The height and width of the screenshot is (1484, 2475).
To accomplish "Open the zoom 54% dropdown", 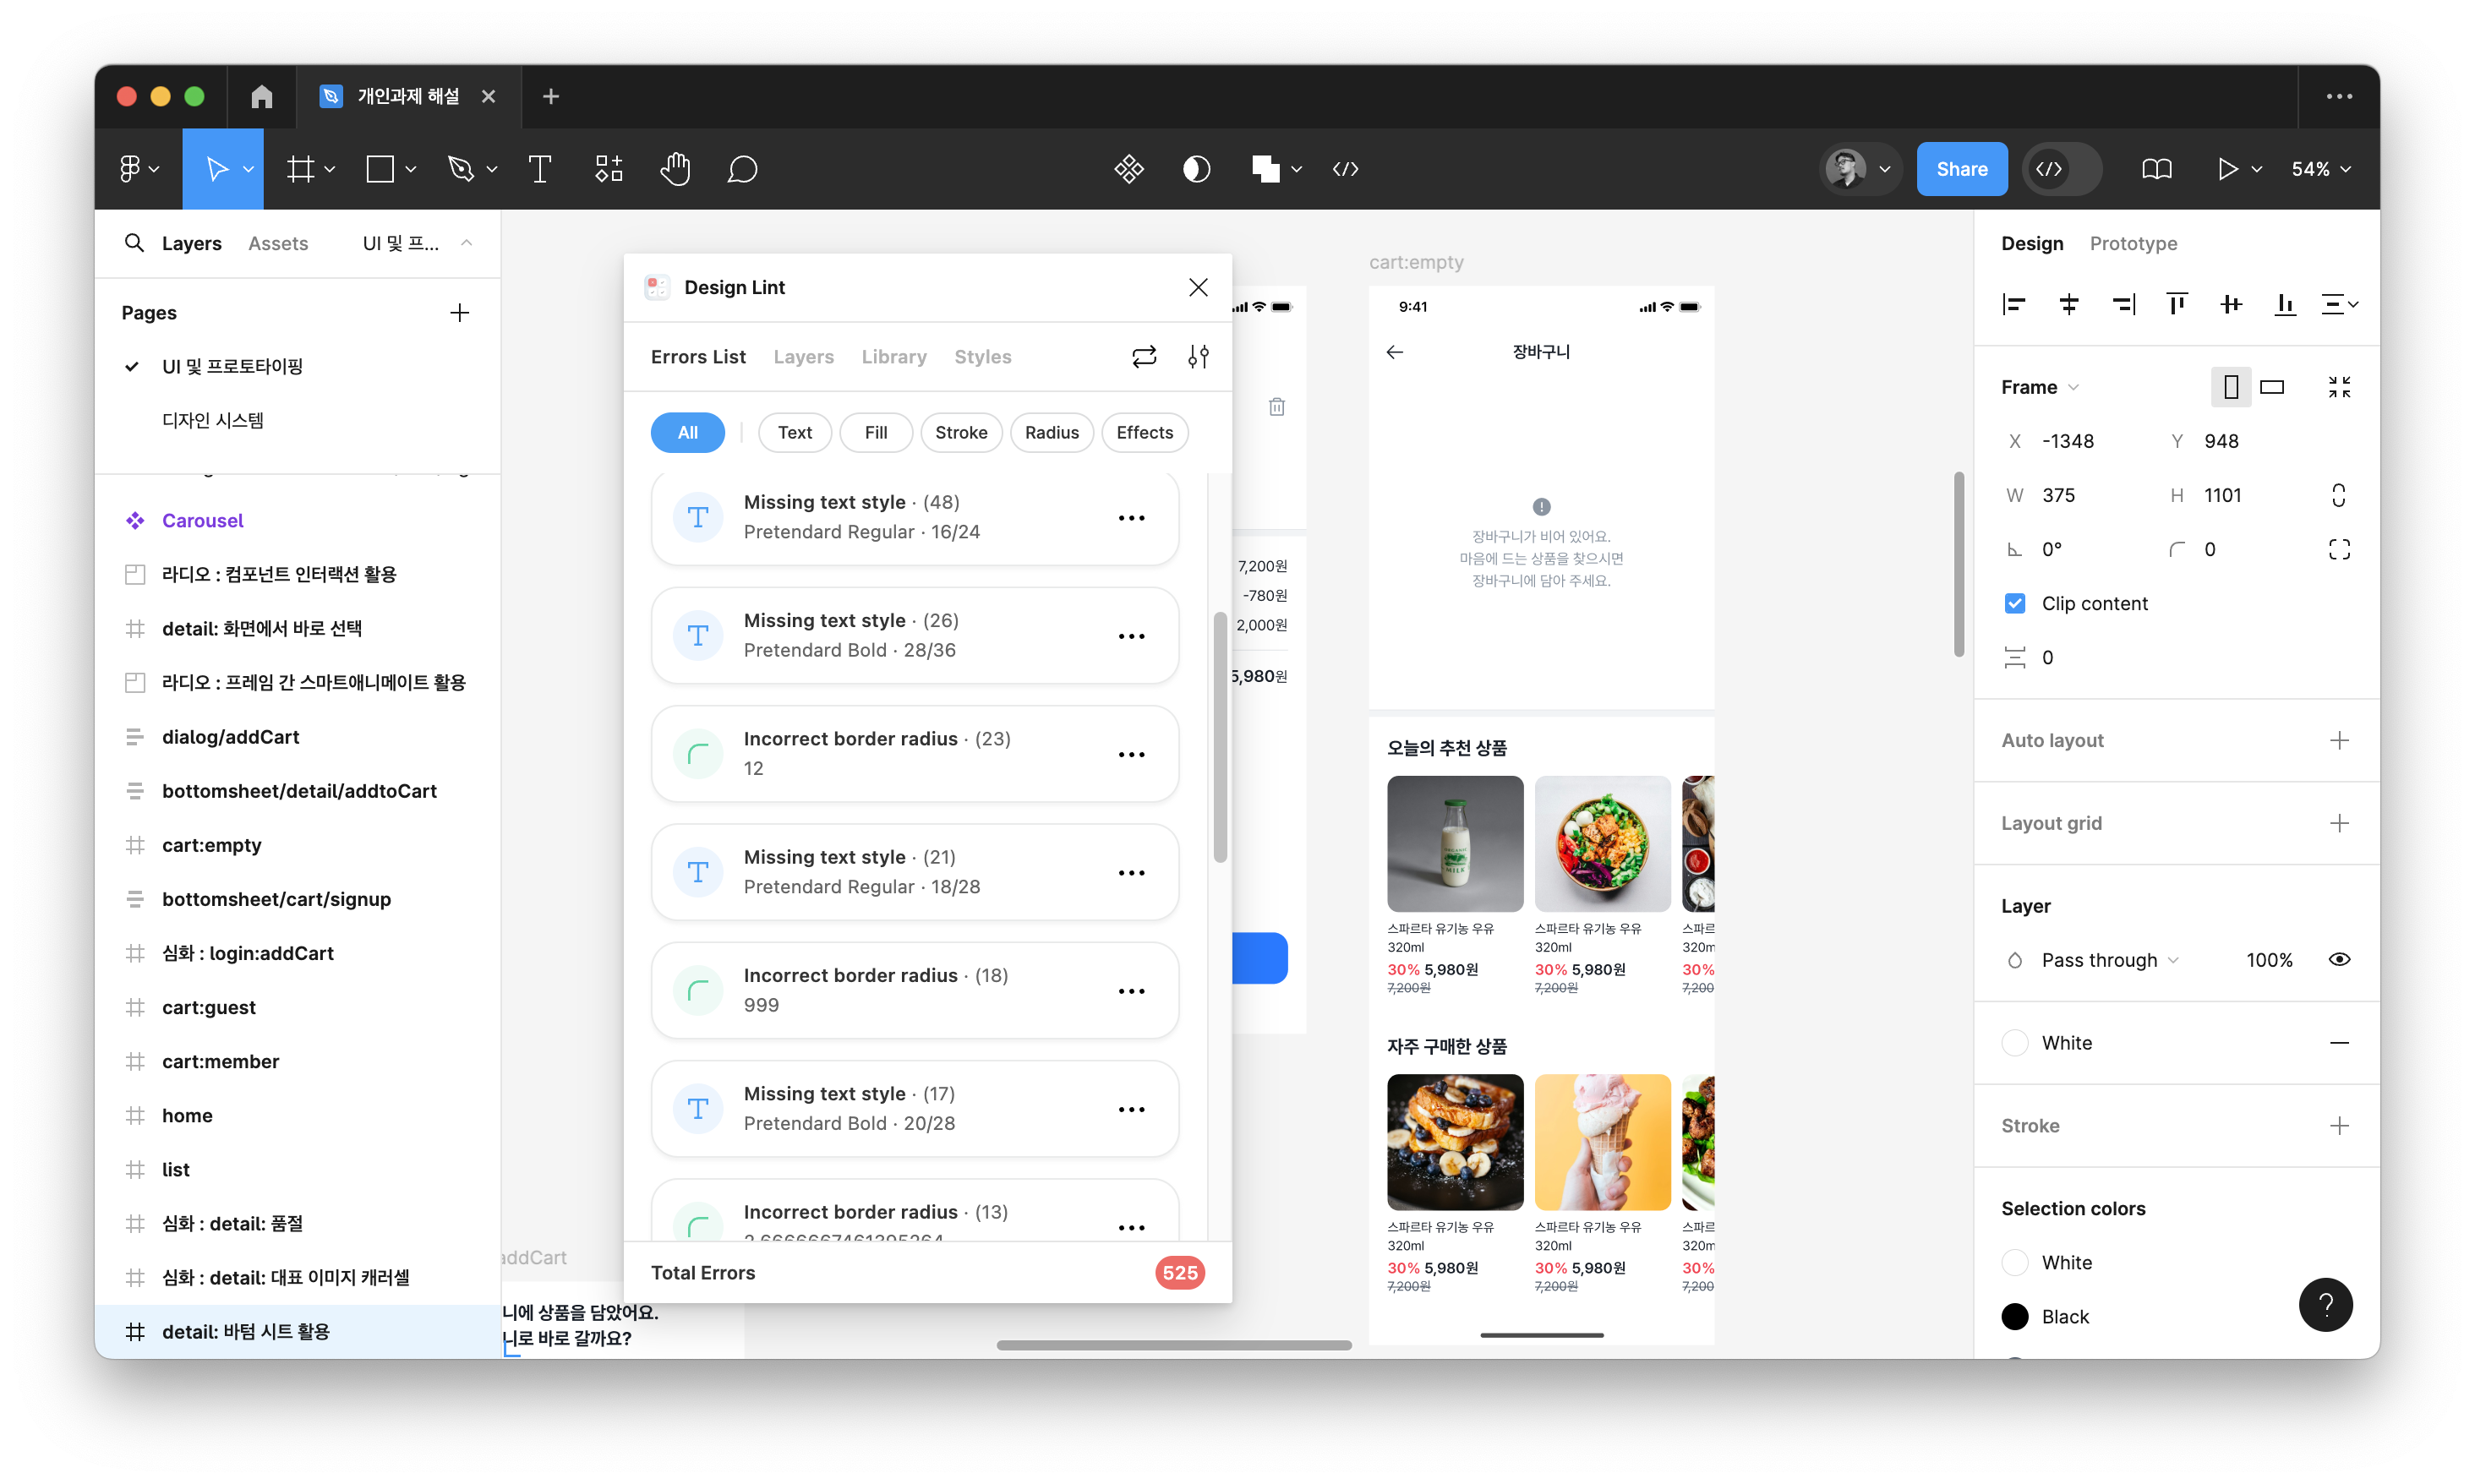I will click(2320, 169).
